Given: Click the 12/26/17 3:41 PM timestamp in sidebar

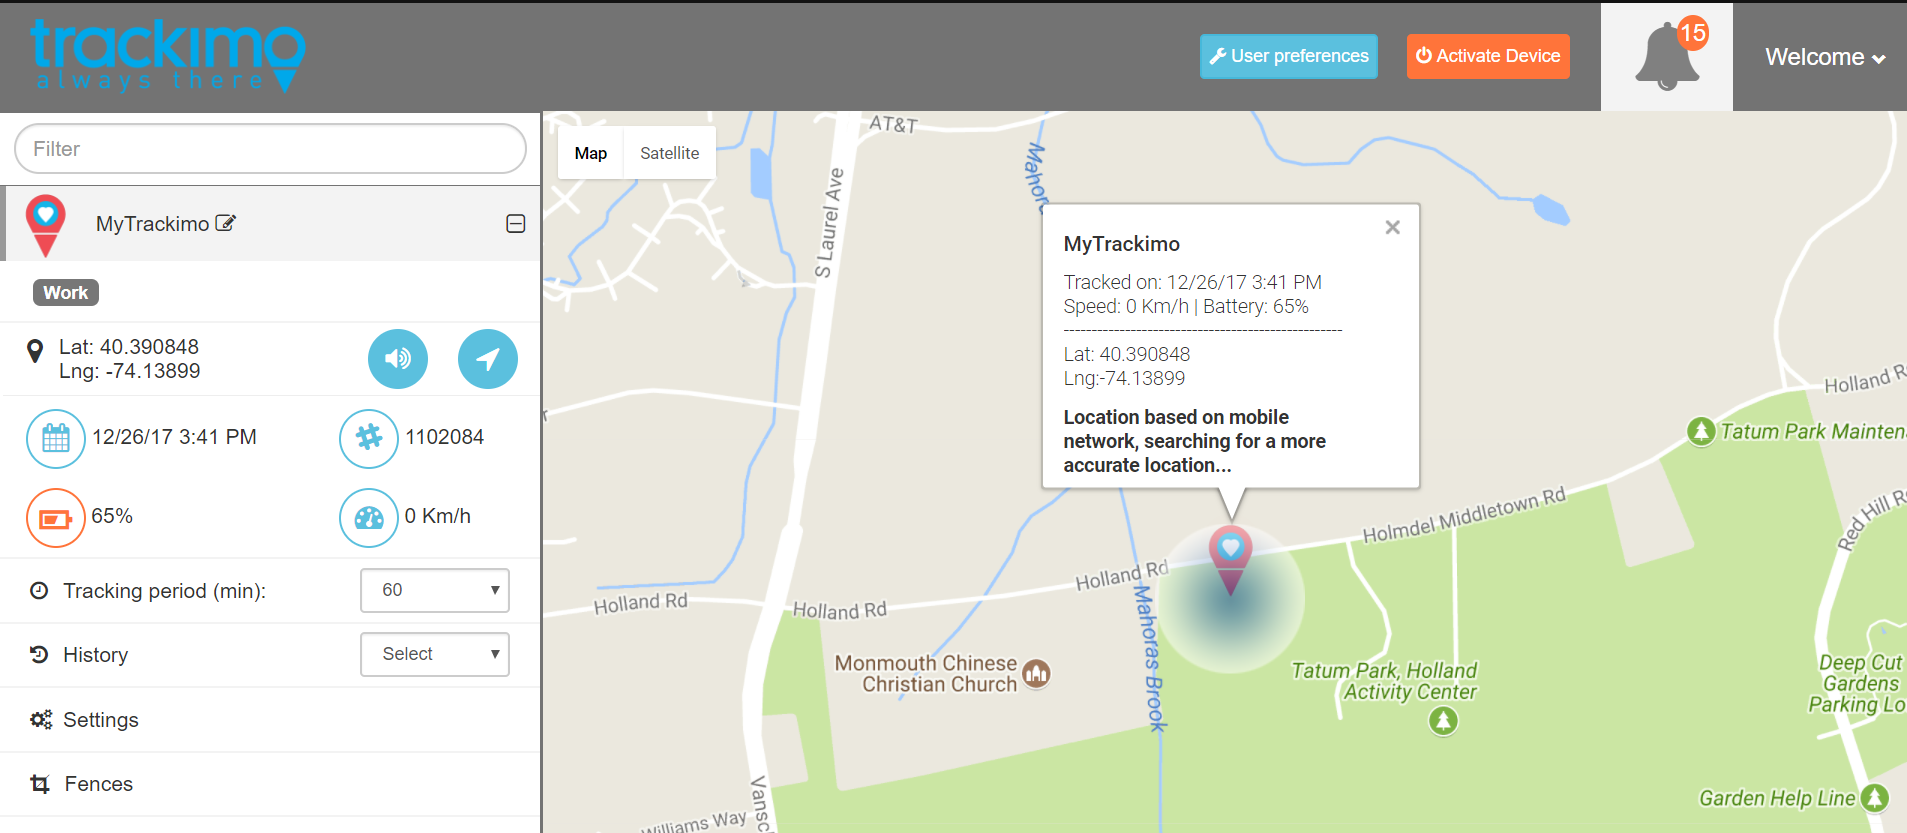Looking at the screenshot, I should click(x=175, y=437).
